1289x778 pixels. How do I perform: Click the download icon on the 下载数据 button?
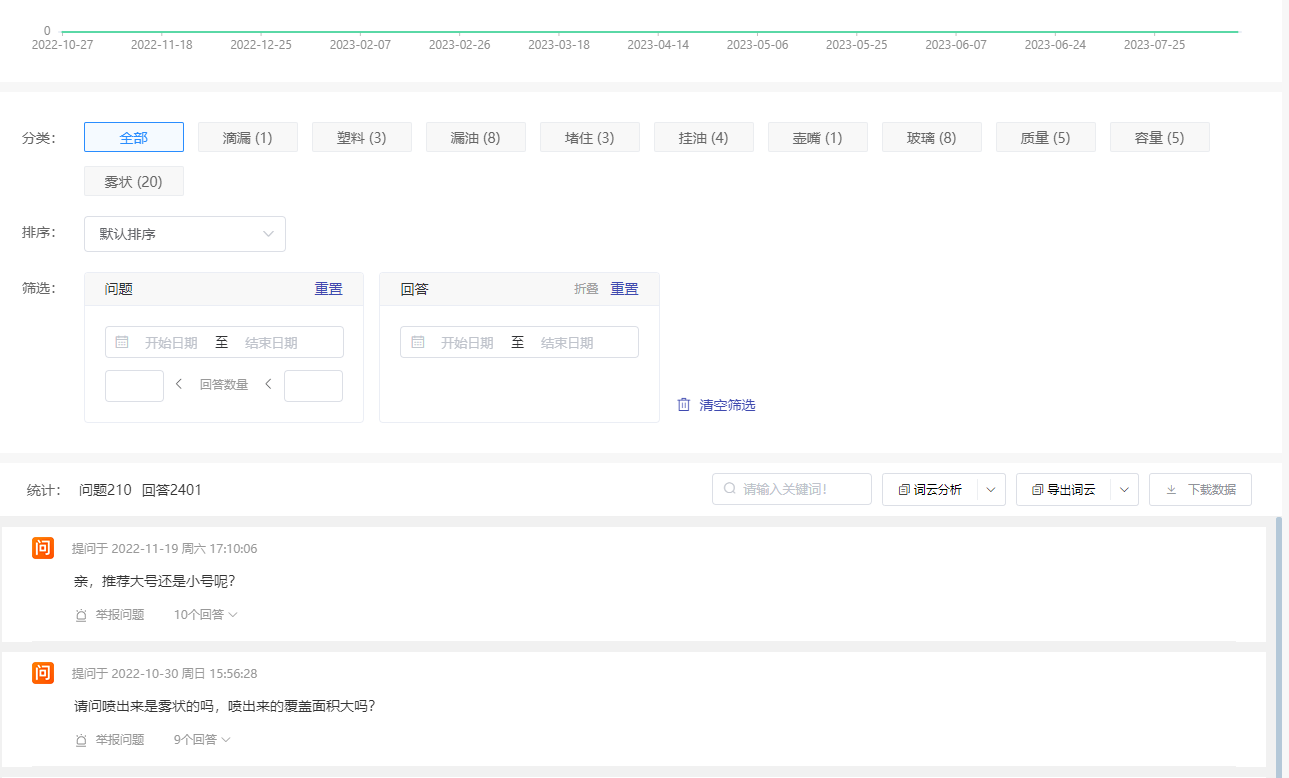coord(1170,489)
